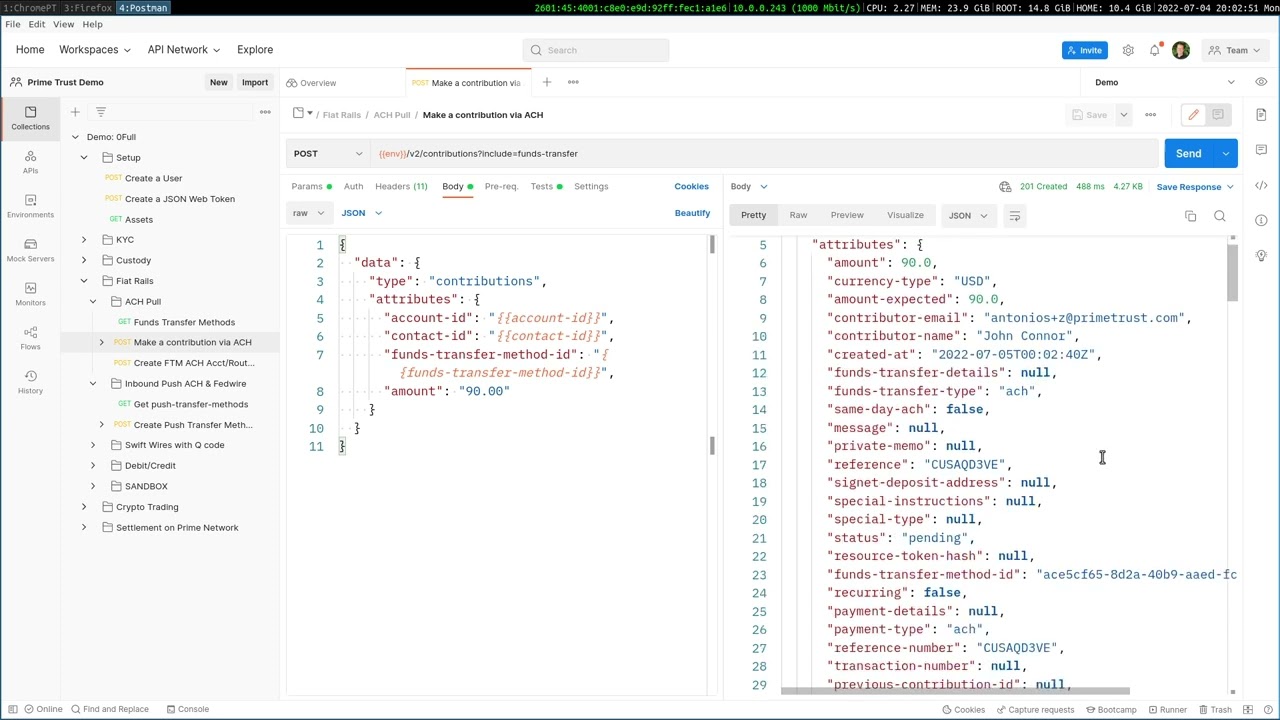Click the request URL input field
Image resolution: width=1280 pixels, height=720 pixels.
tap(764, 154)
